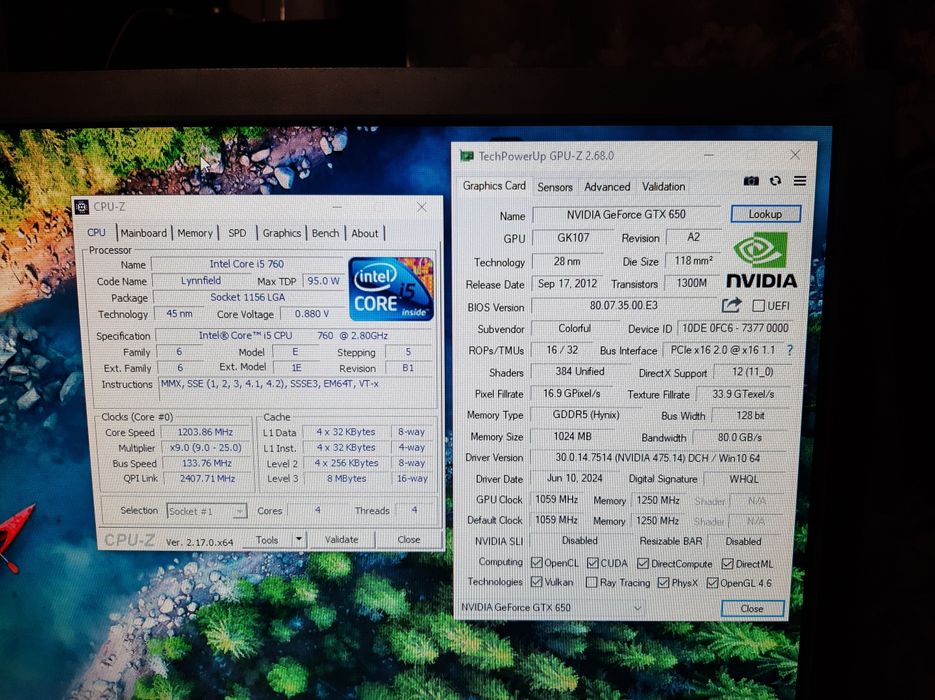Click the BIOS Version field 80.07.35.00.E3

point(624,306)
